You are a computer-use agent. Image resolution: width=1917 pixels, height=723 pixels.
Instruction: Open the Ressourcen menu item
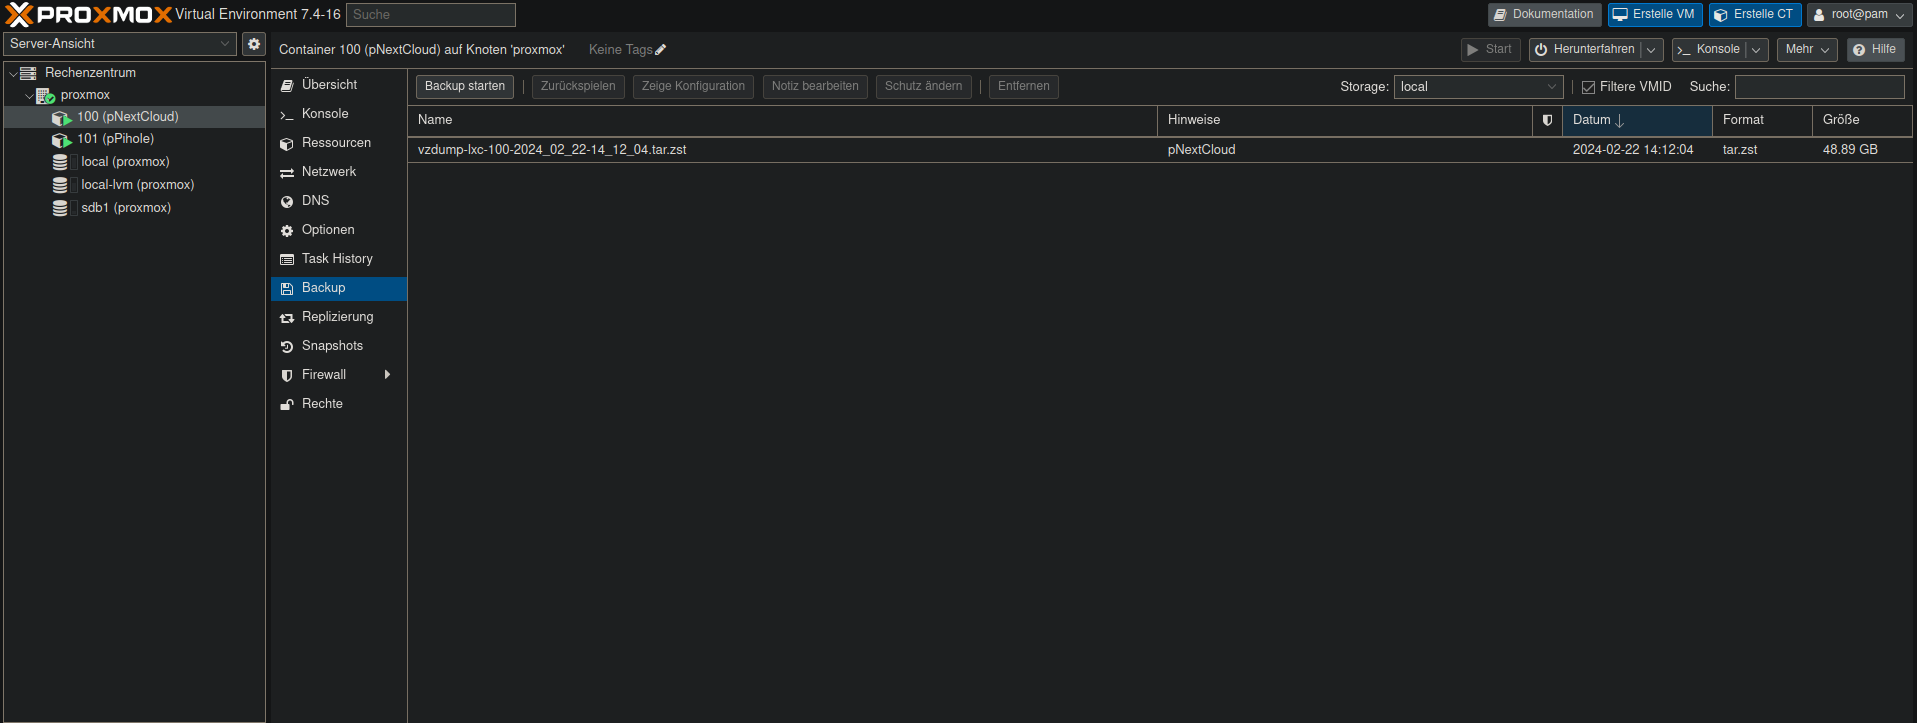pyautogui.click(x=339, y=143)
